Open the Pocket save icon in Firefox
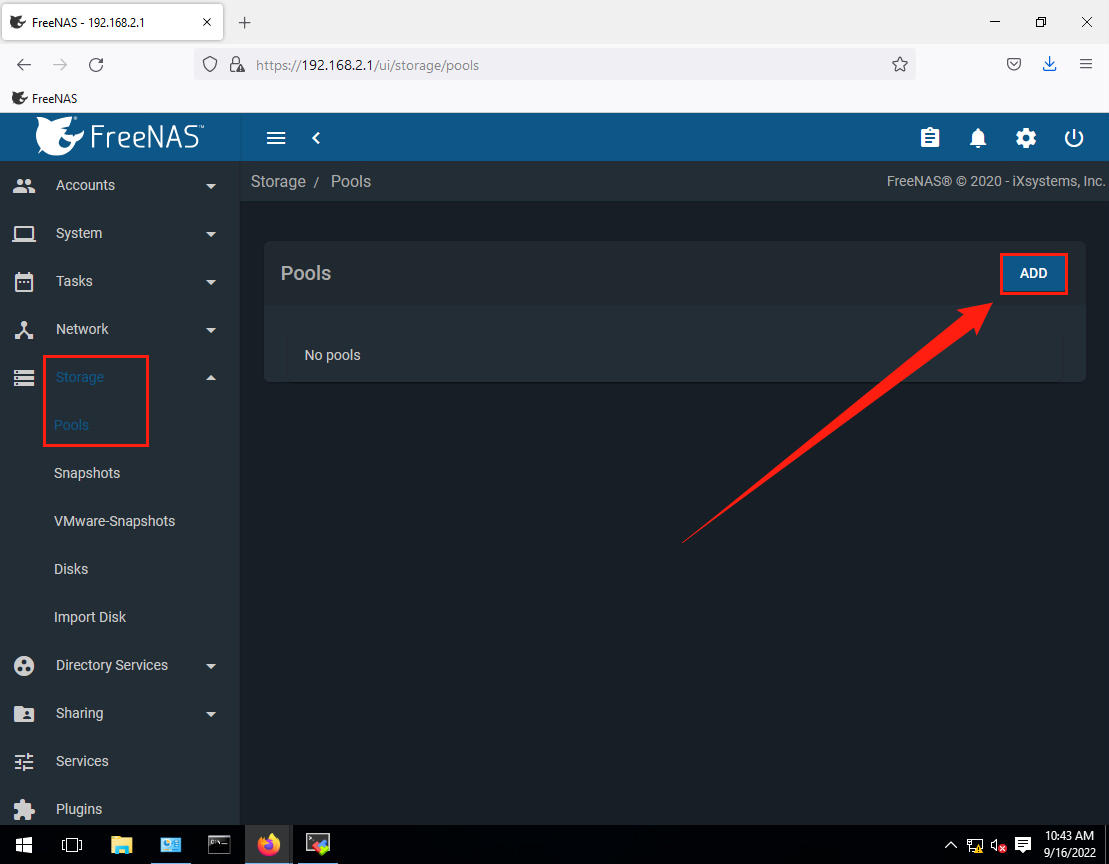 tap(1014, 64)
